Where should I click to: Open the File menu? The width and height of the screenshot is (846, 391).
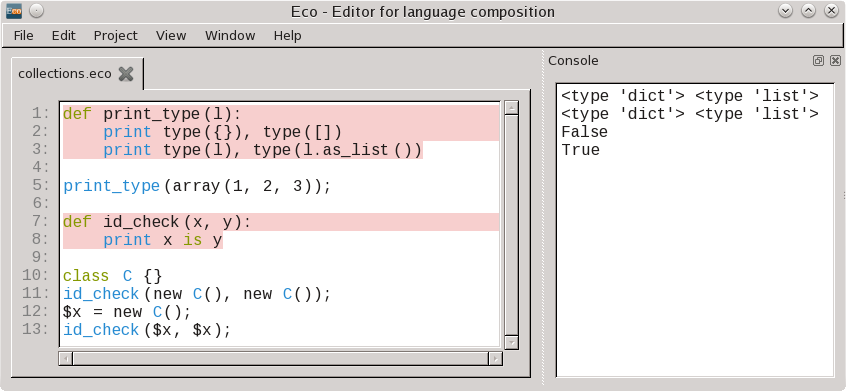click(23, 36)
